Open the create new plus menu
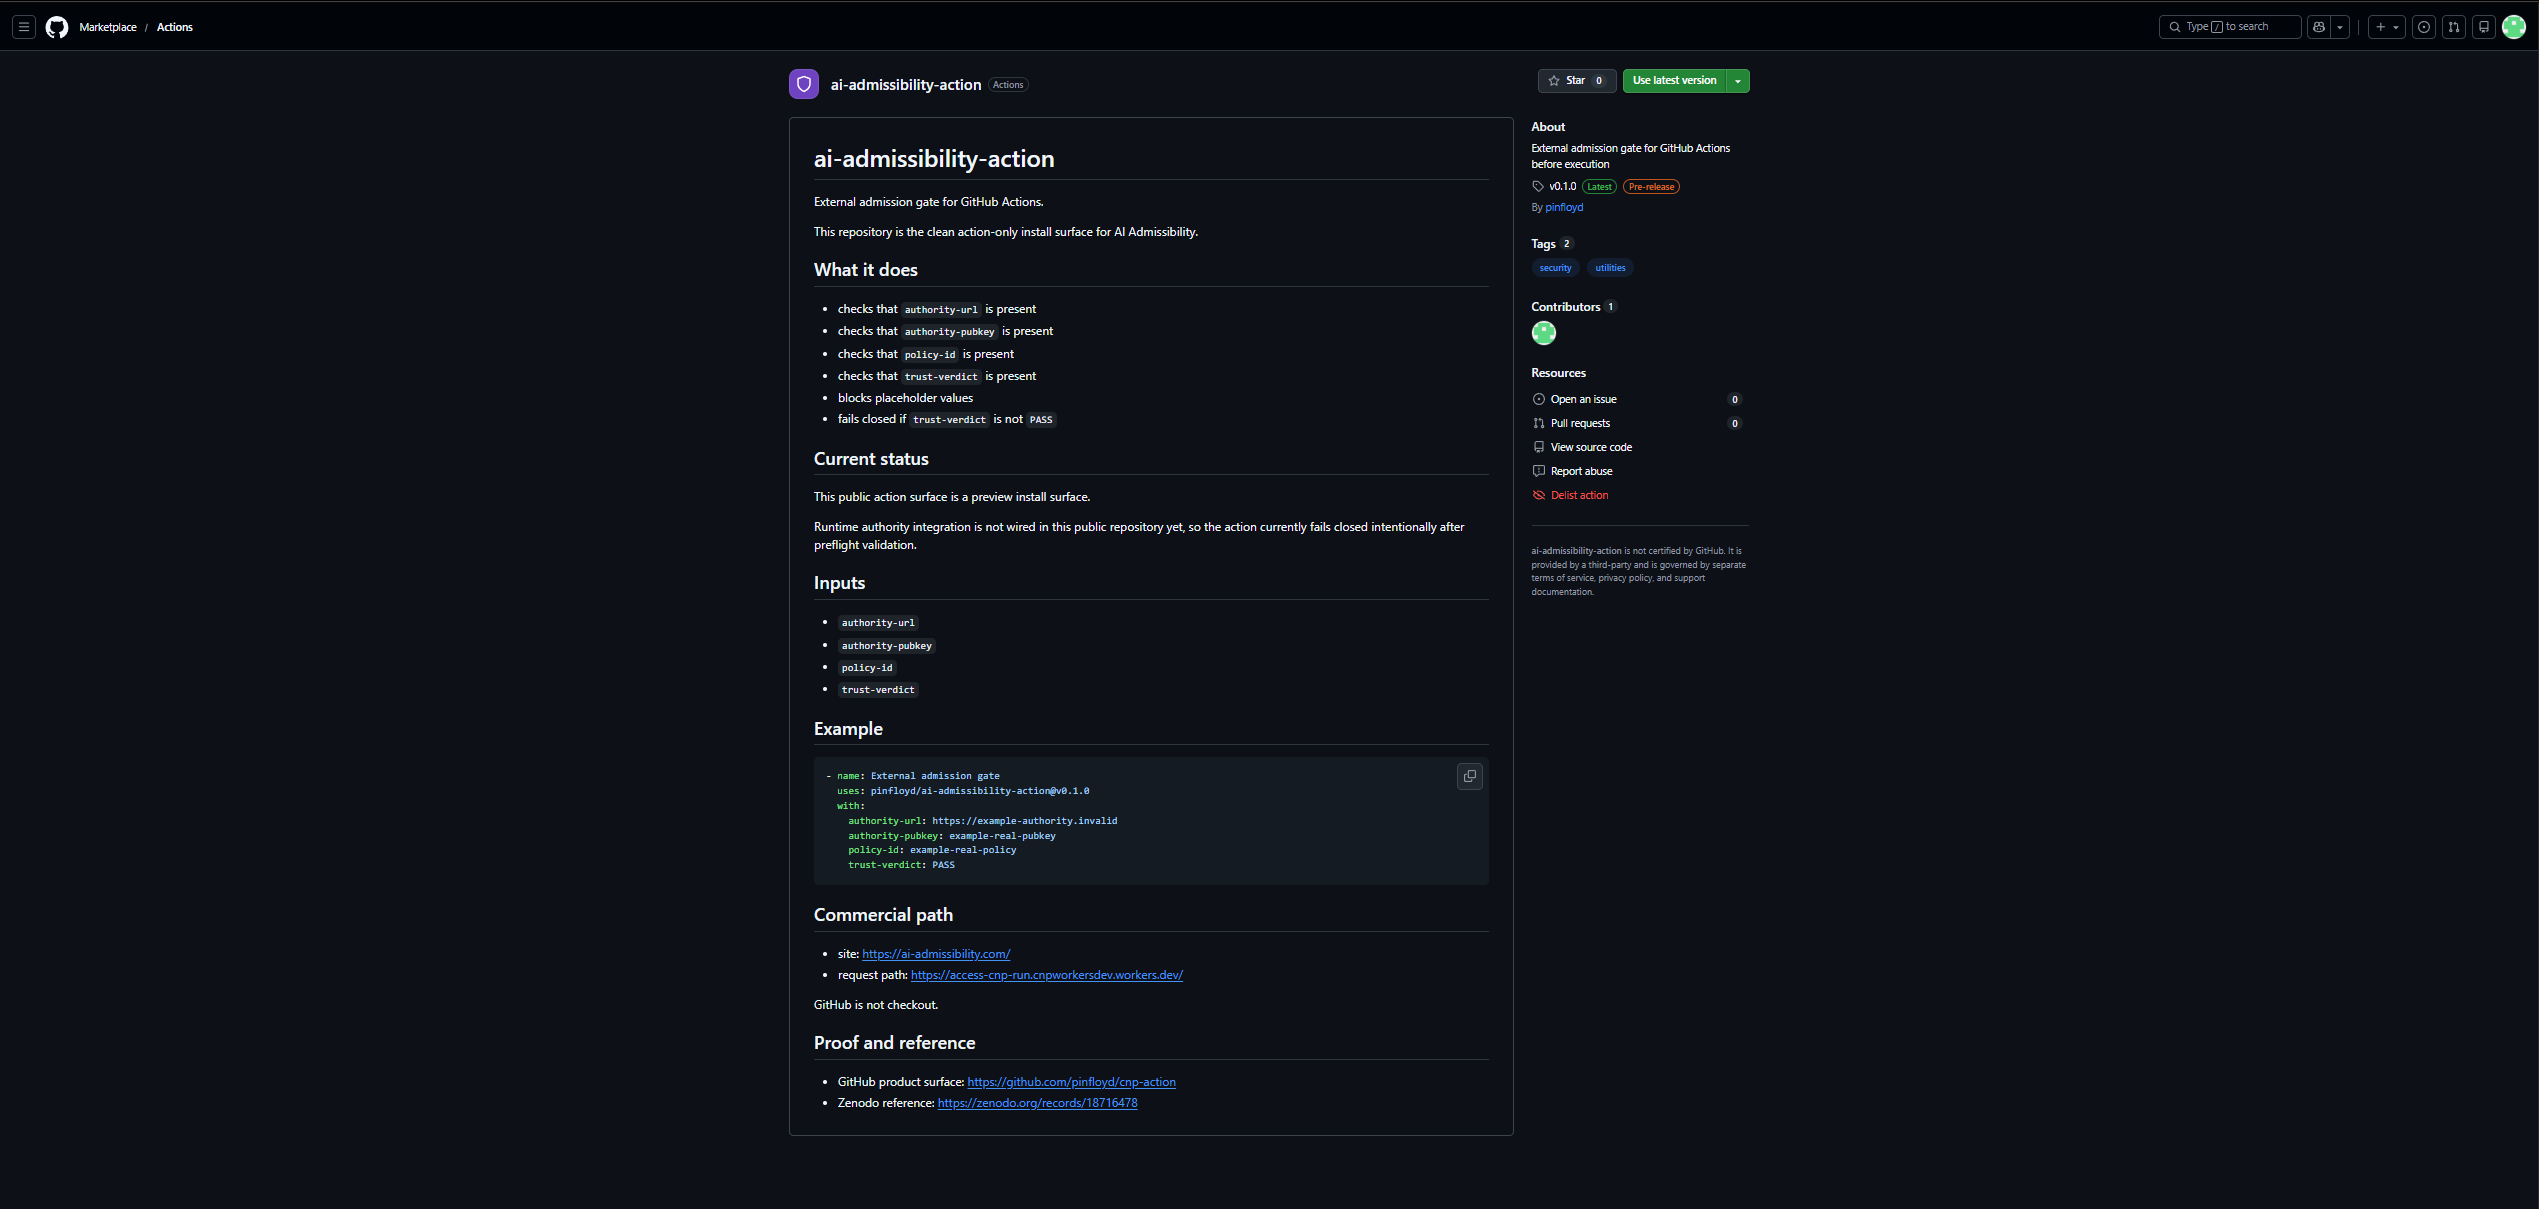 pyautogui.click(x=2387, y=27)
